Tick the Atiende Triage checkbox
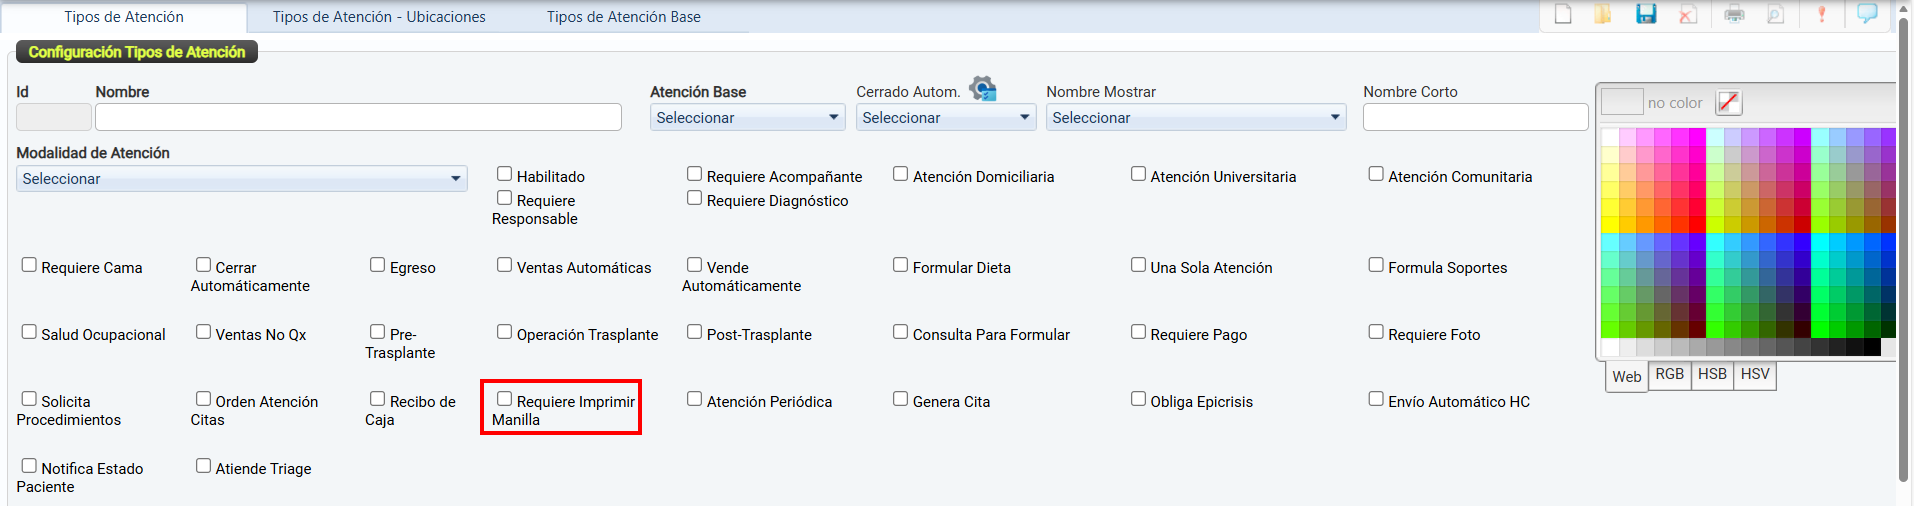Screen dimensions: 1914x506 pos(204,466)
